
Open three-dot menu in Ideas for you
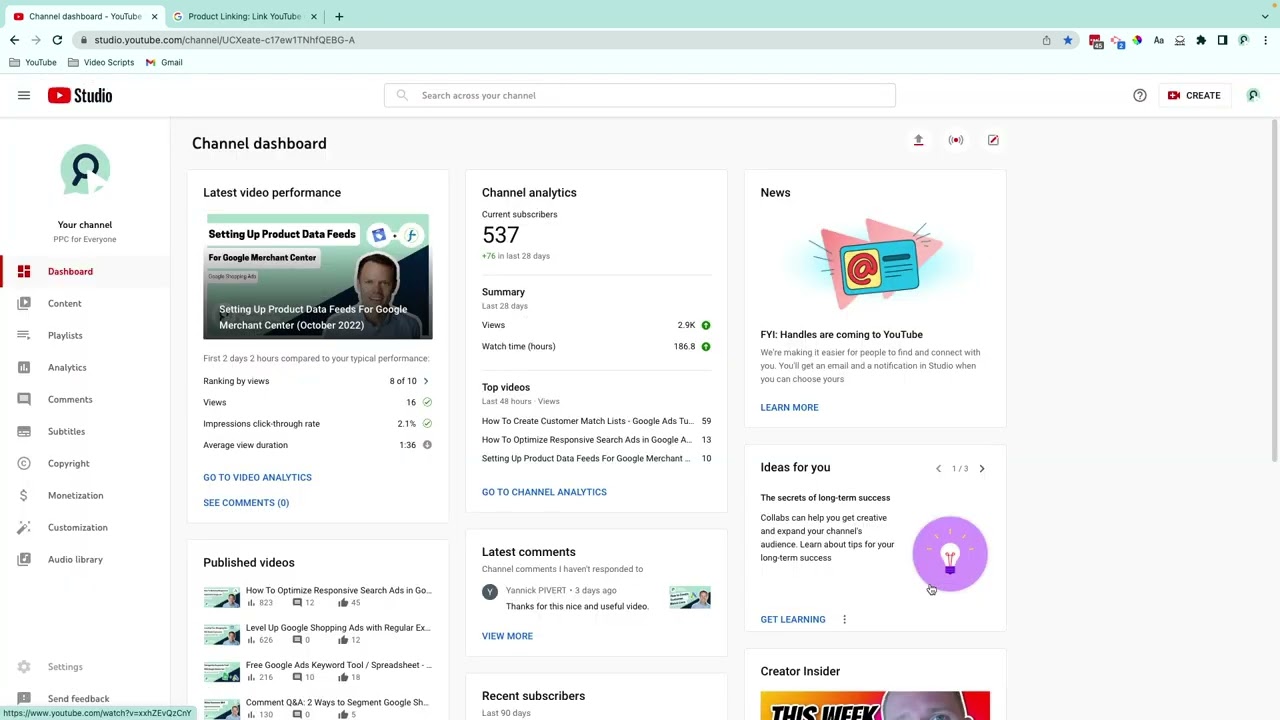click(x=844, y=619)
